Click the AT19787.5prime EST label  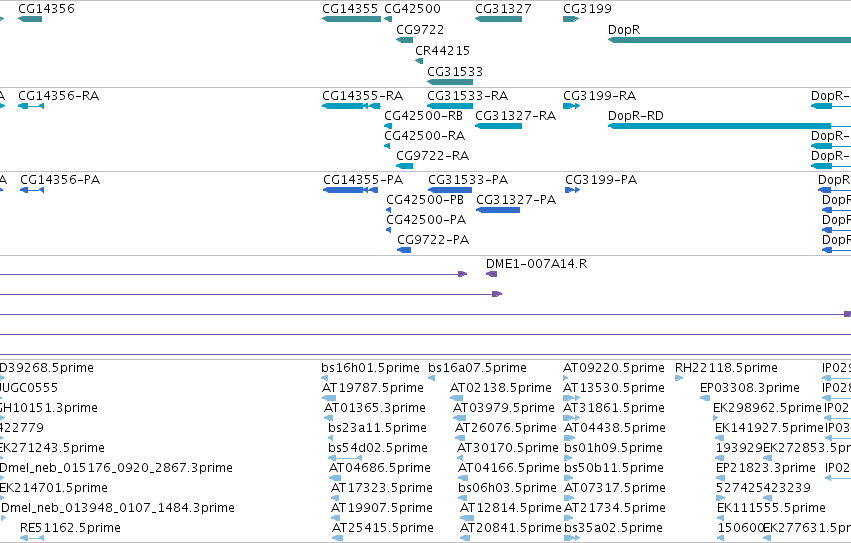tap(373, 388)
